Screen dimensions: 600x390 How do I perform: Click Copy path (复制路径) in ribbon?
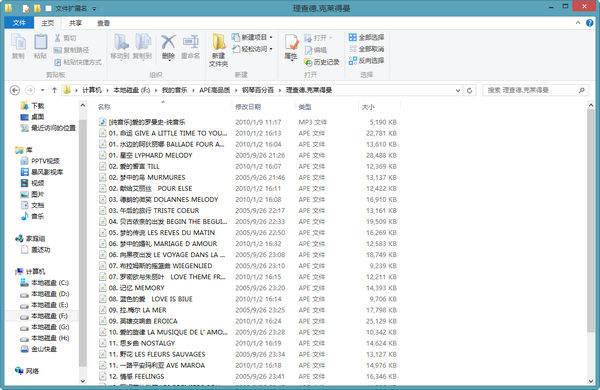click(x=72, y=50)
